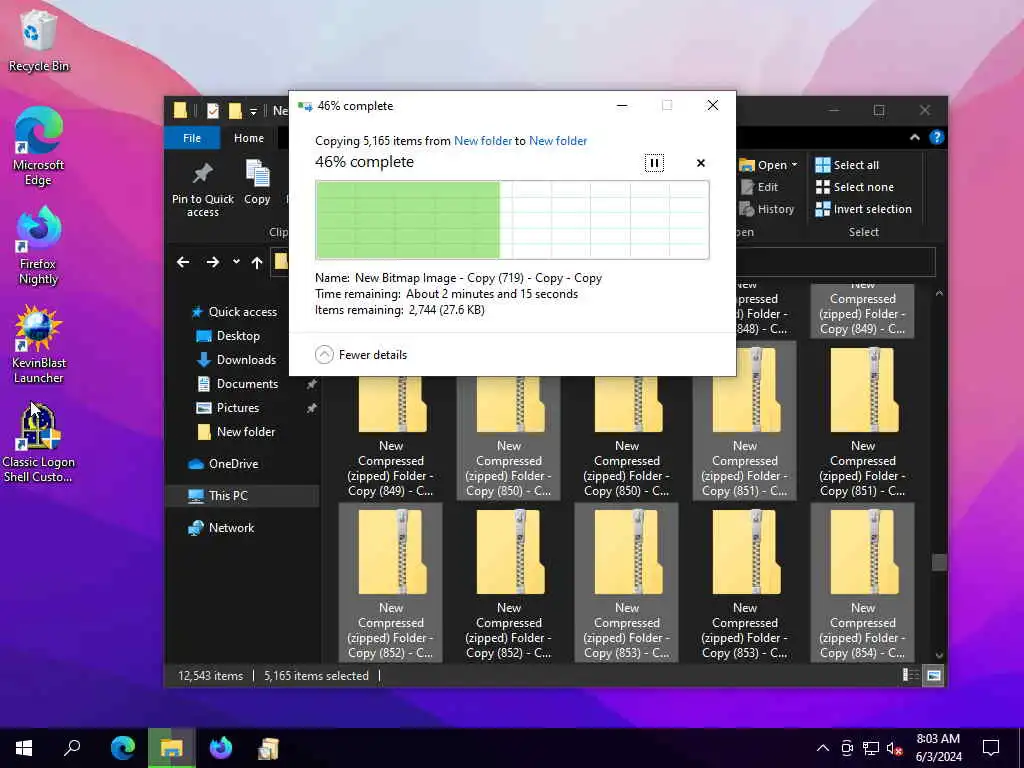Viewport: 1024px width, 768px height.
Task: Select bottom-row highlighted zipped folder Copy (853)
Action: pyautogui.click(x=627, y=583)
